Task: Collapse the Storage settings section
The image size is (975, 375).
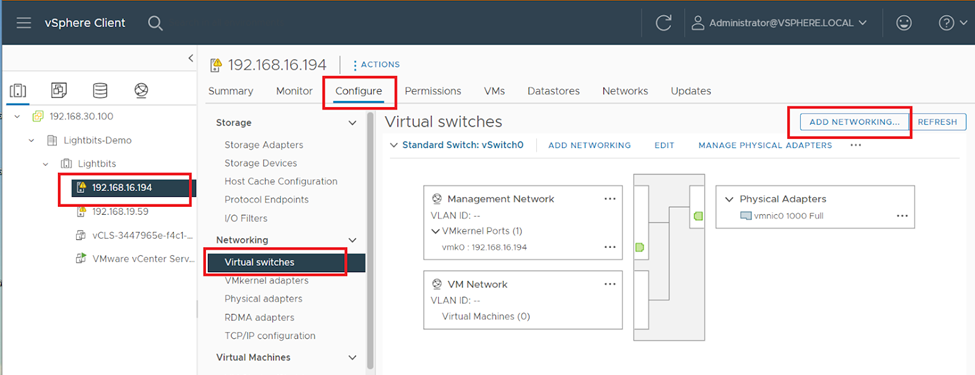Action: click(353, 123)
